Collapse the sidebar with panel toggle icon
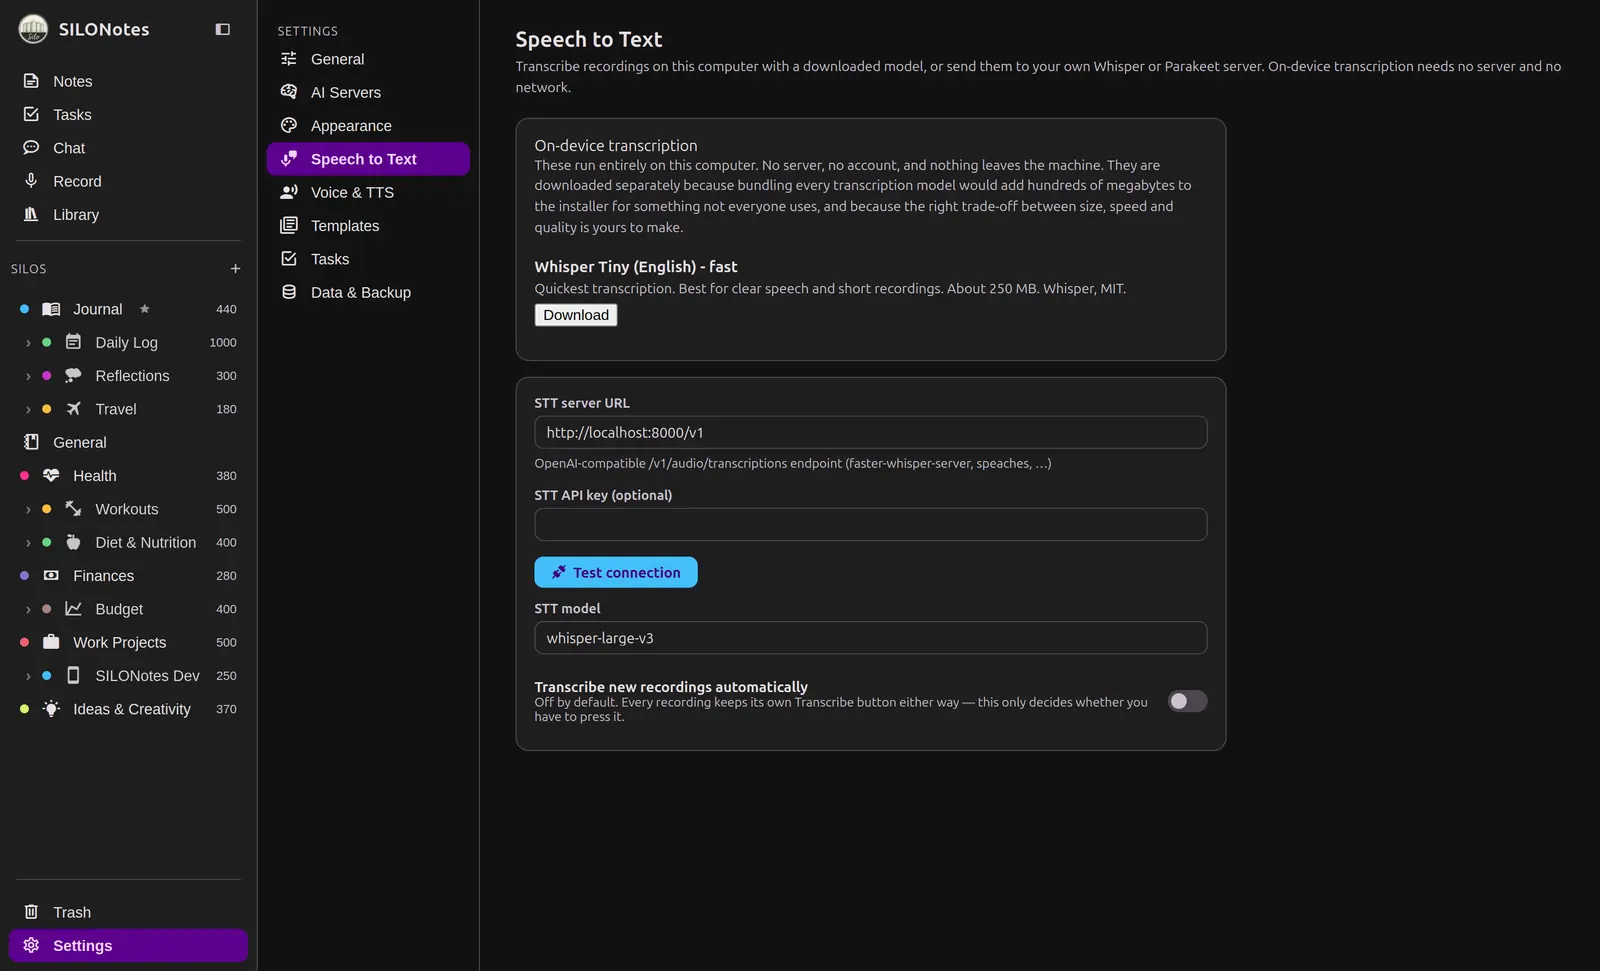 pos(223,29)
